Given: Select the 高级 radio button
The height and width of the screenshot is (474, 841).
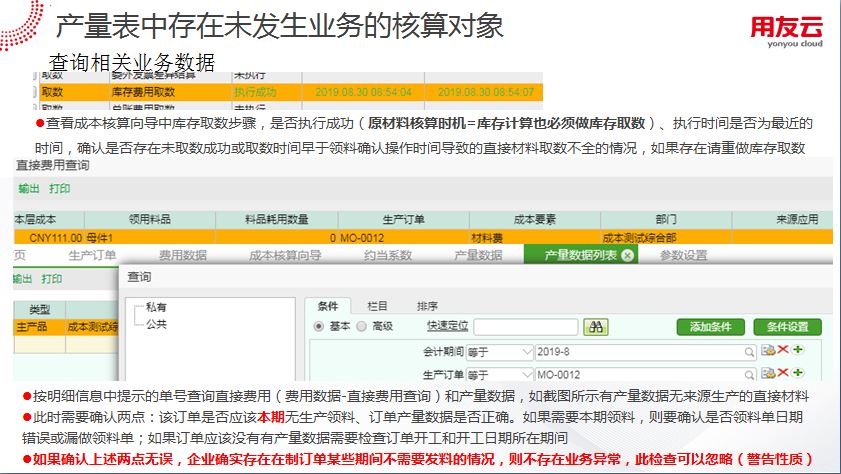Looking at the screenshot, I should pos(365,327).
